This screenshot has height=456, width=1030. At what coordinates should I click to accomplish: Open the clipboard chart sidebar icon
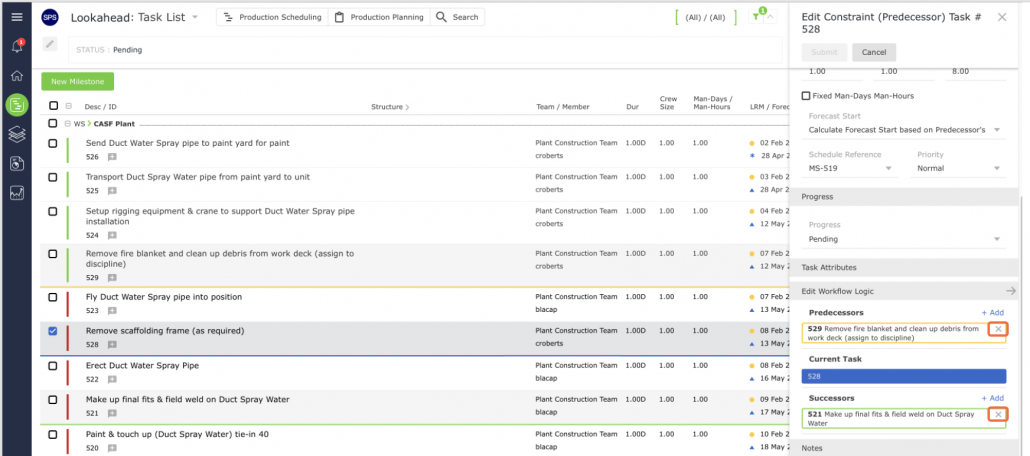coord(17,164)
